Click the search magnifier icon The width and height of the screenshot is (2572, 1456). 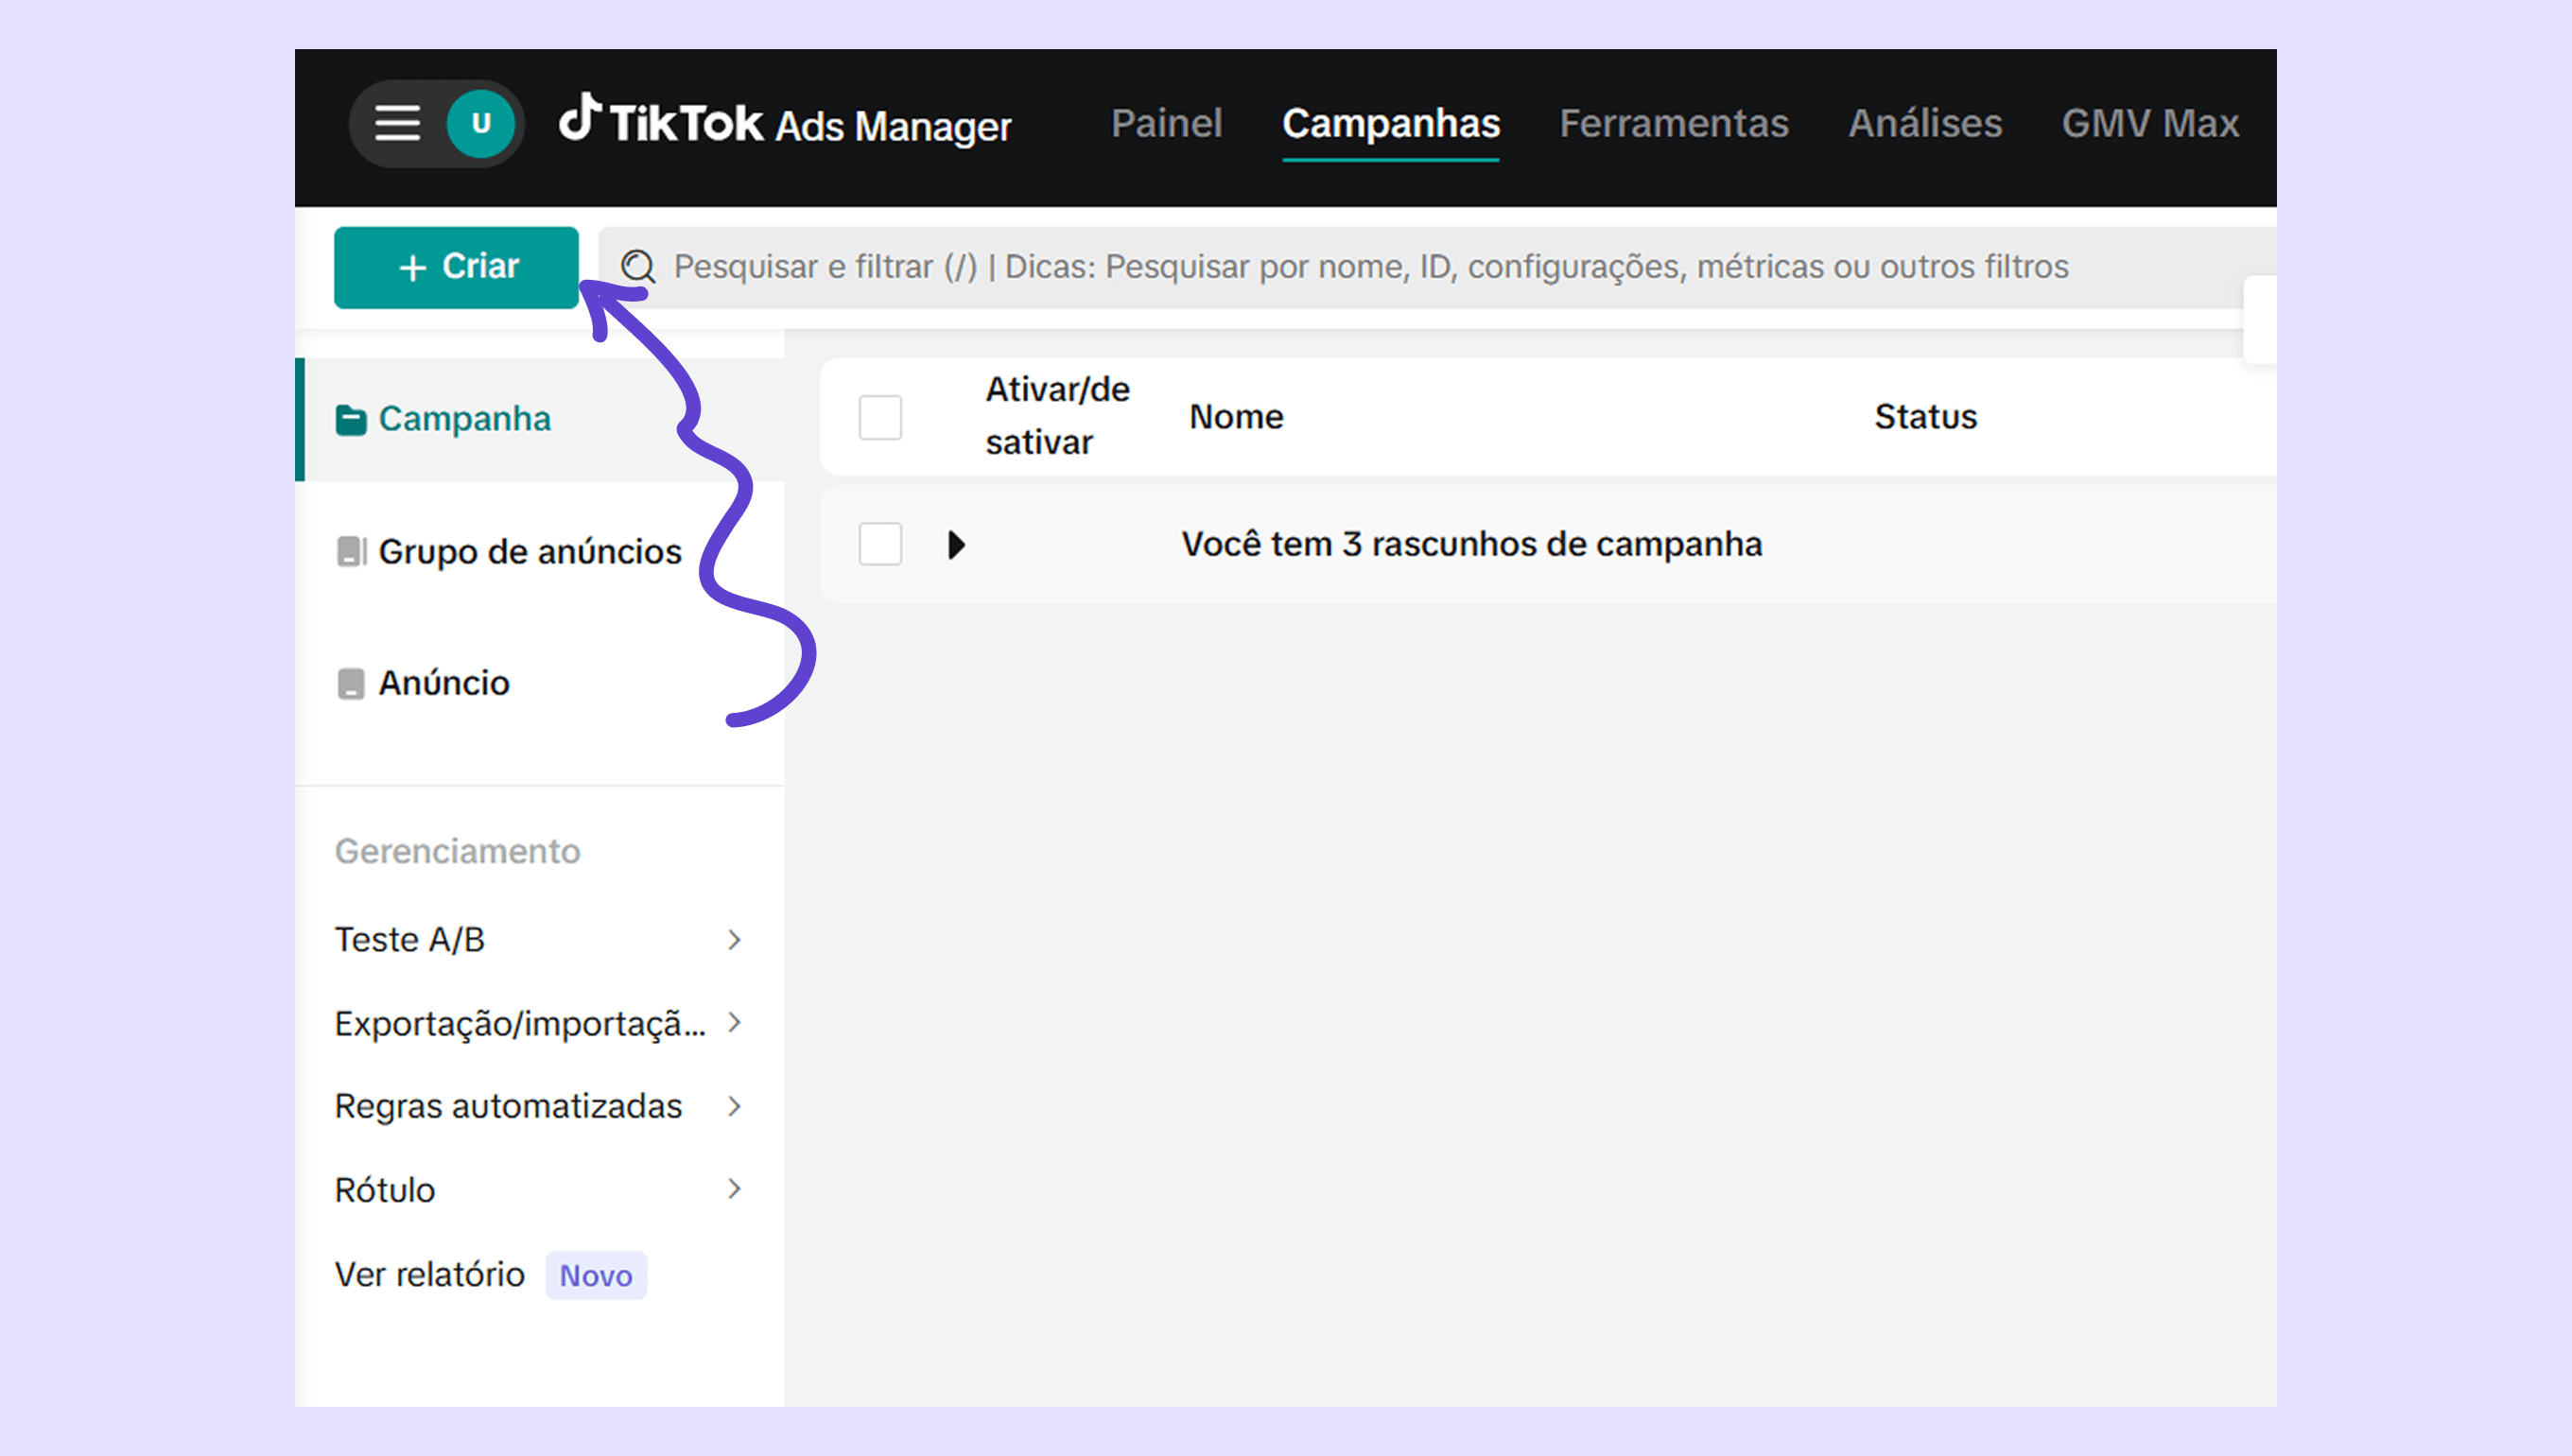pos(638,267)
